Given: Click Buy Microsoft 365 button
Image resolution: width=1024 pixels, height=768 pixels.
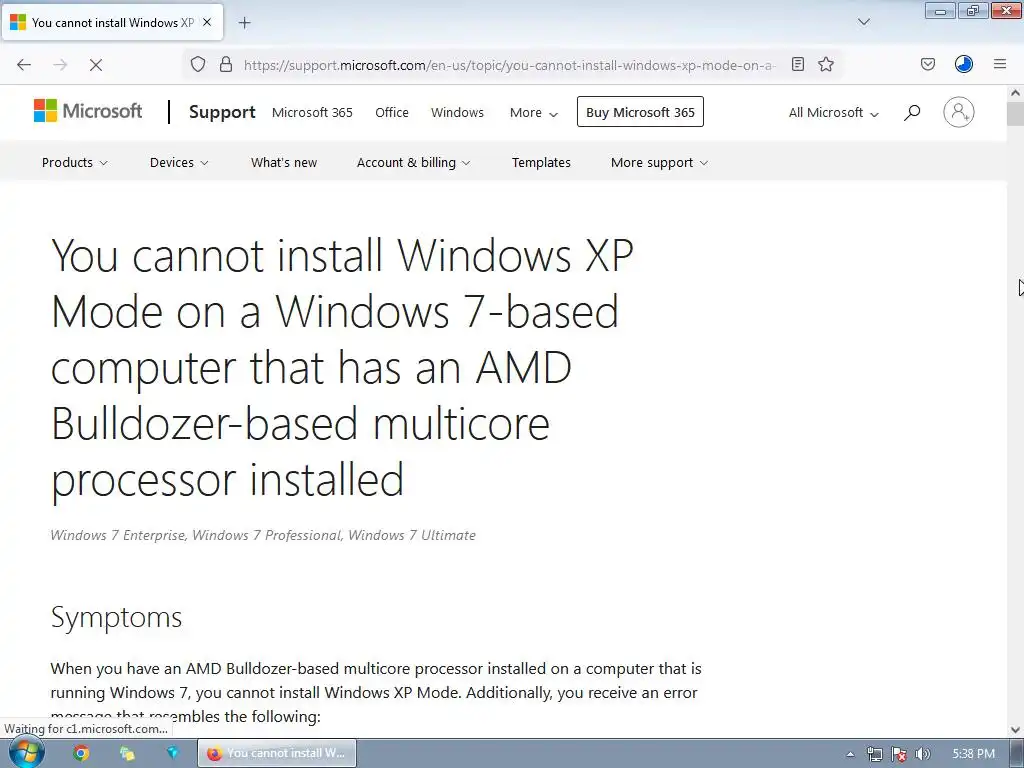Looking at the screenshot, I should [640, 112].
